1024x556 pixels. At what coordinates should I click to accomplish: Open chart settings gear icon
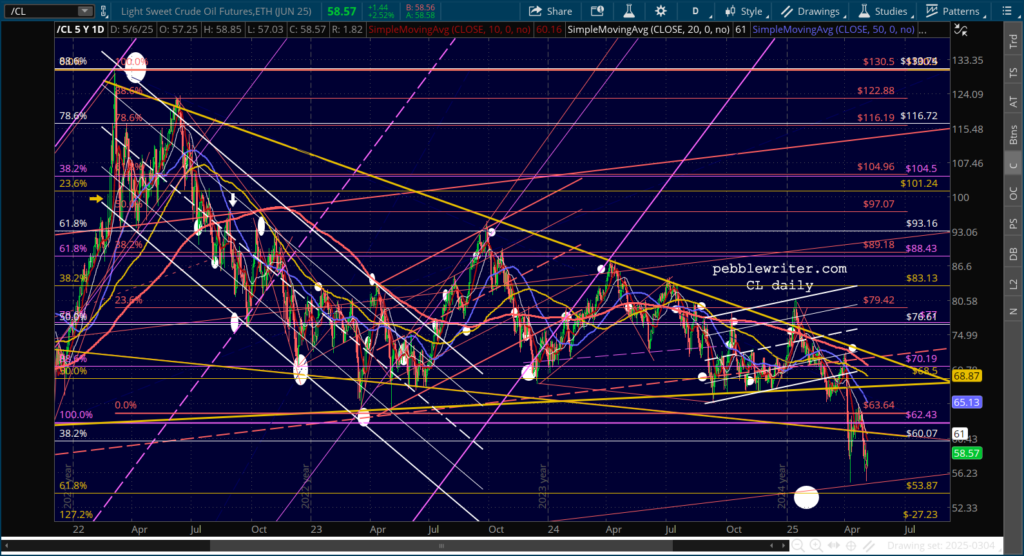[661, 11]
